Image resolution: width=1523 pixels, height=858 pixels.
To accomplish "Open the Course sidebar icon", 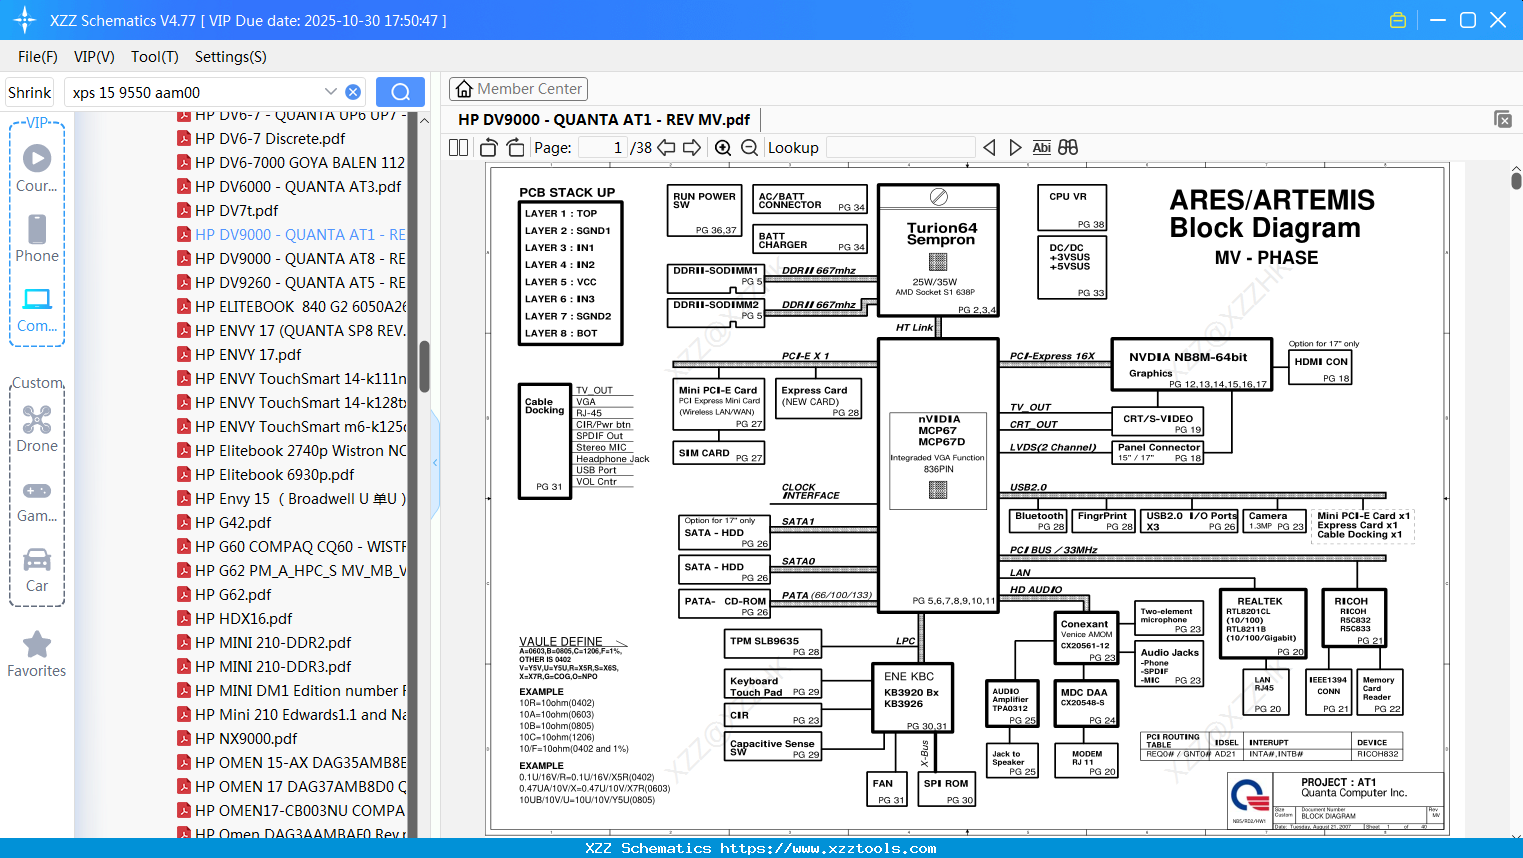I will [x=37, y=168].
